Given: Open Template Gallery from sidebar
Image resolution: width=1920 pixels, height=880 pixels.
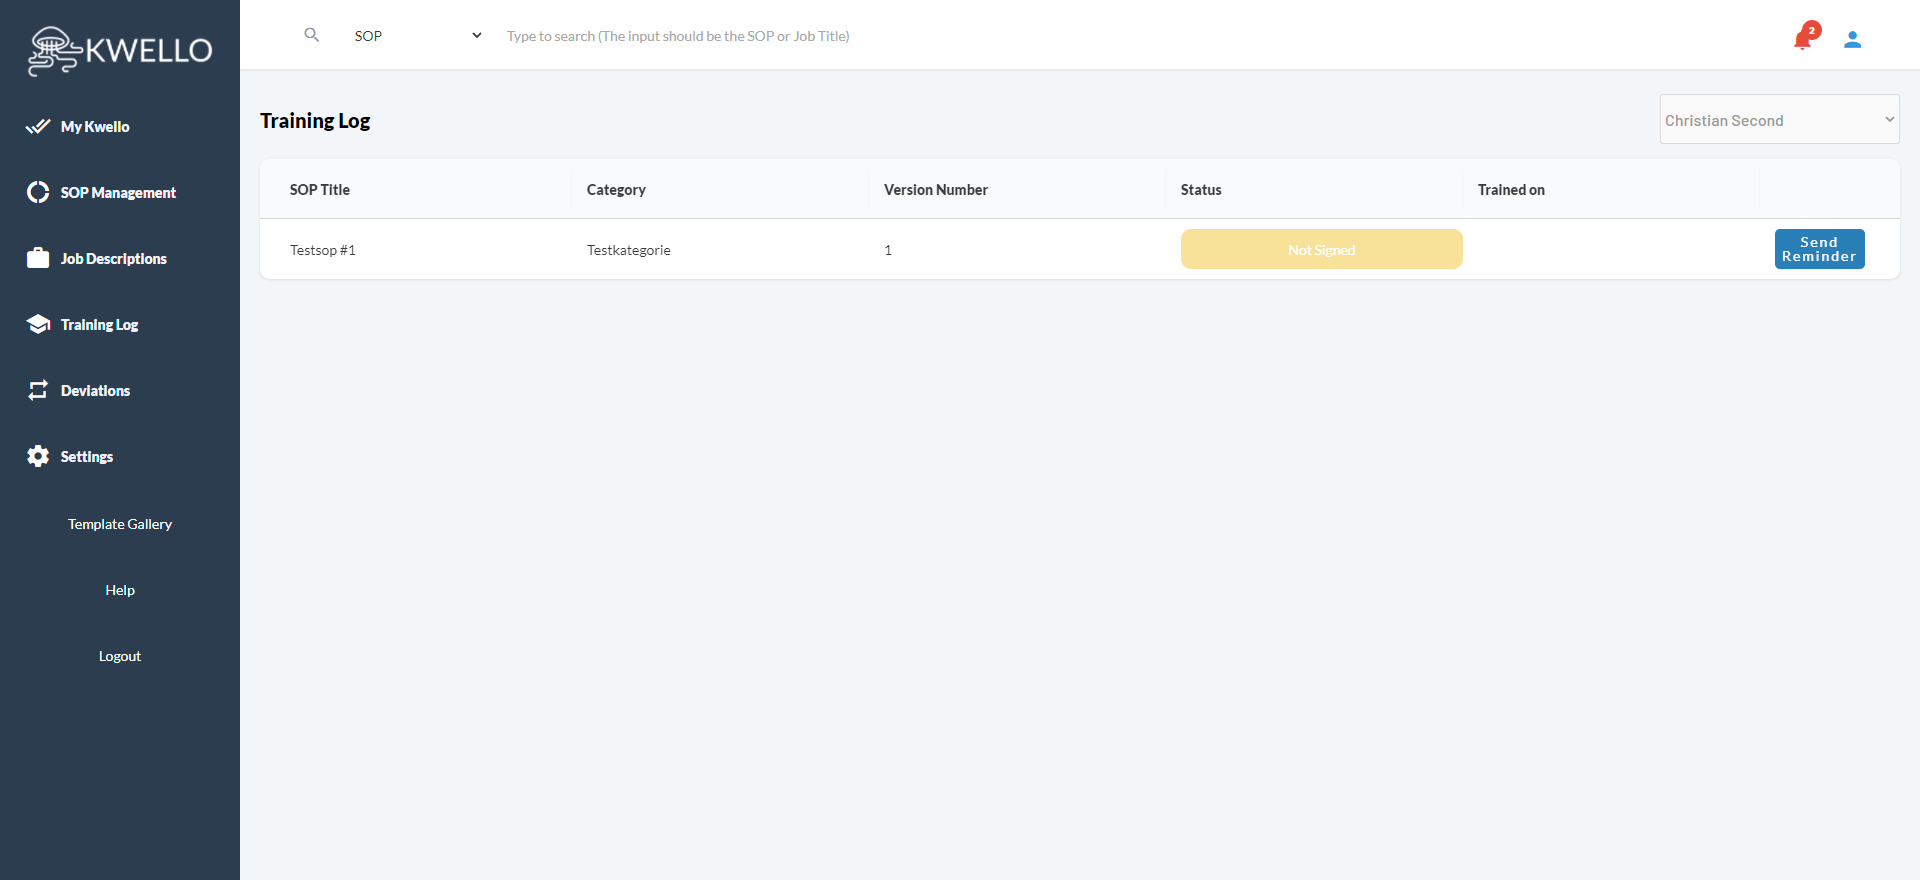Looking at the screenshot, I should click(120, 524).
